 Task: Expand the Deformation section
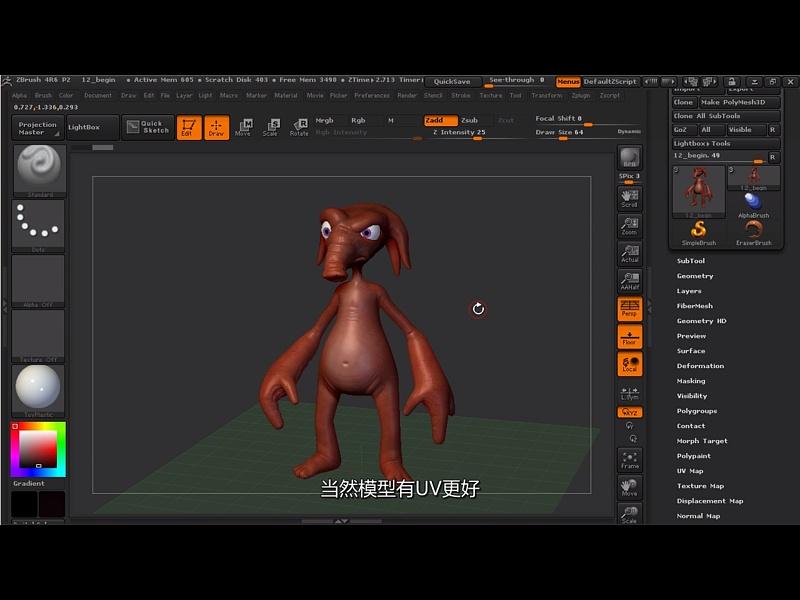(x=700, y=366)
